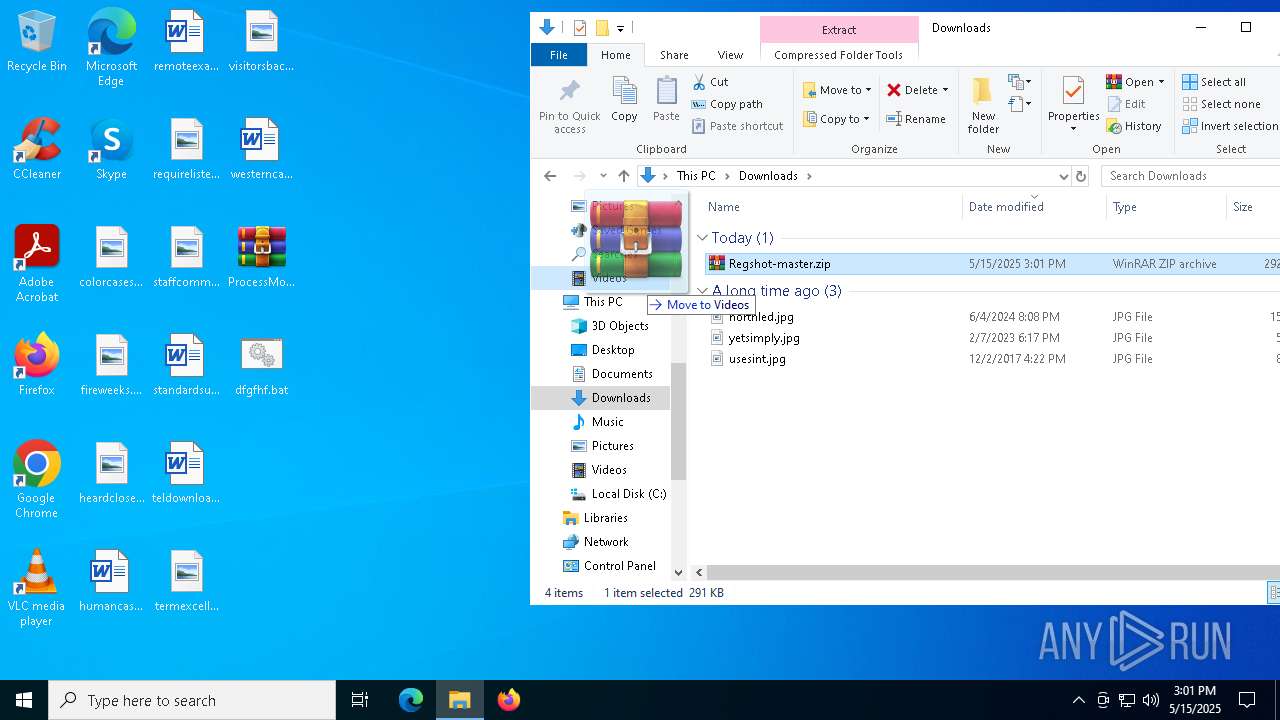Open the File tab
1280x720 pixels.
[559, 55]
